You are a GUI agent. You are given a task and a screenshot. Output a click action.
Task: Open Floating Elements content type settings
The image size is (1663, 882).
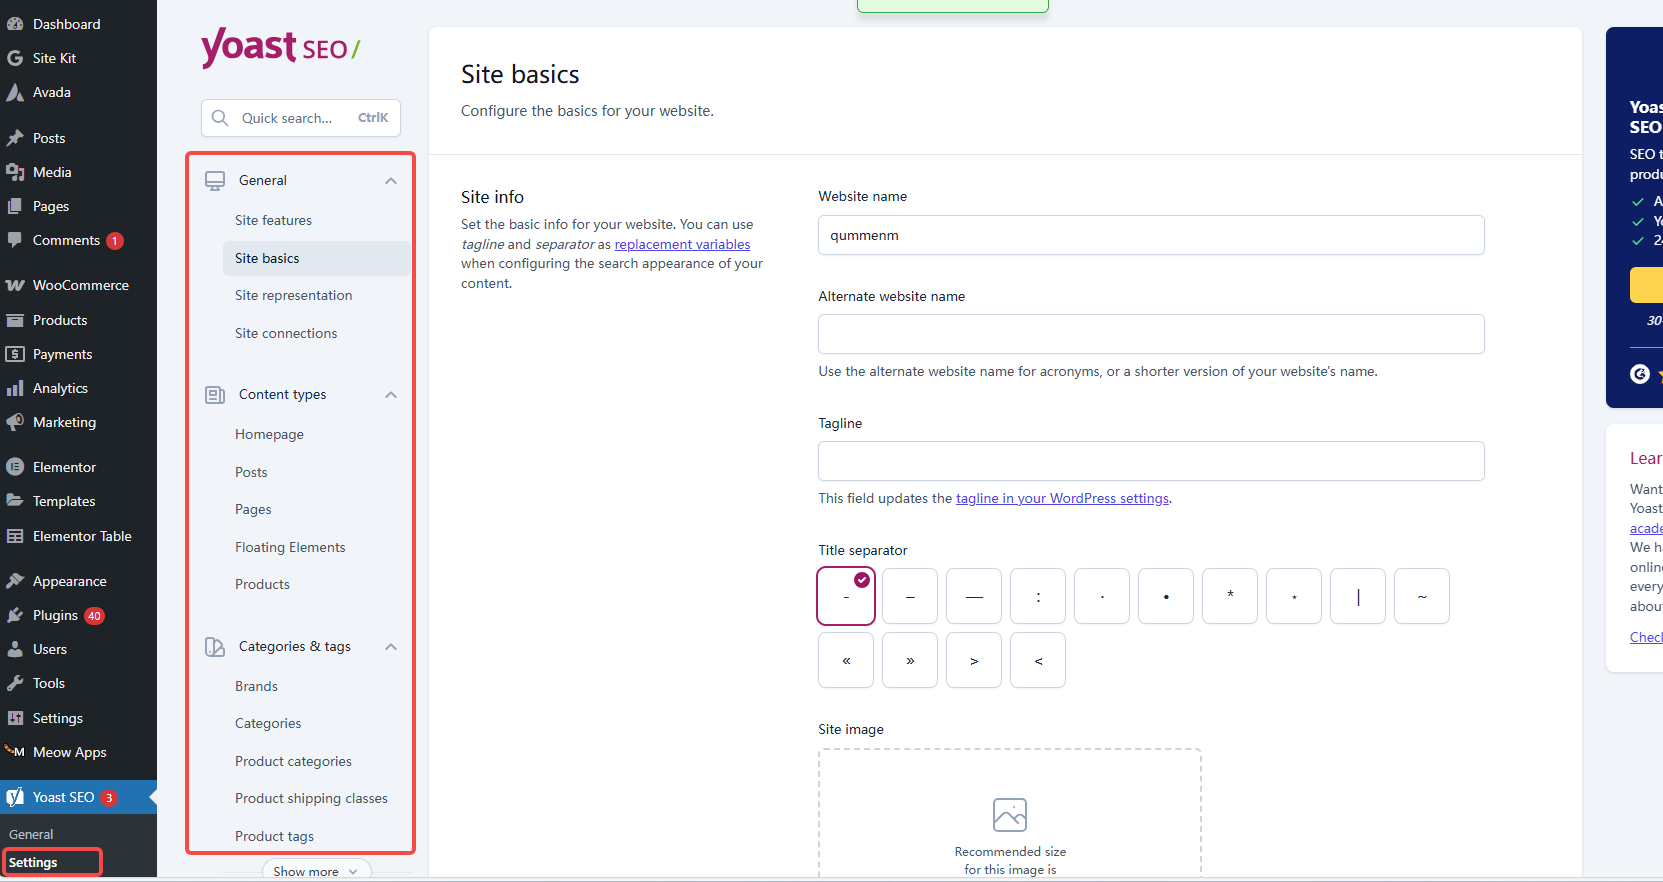pyautogui.click(x=290, y=547)
